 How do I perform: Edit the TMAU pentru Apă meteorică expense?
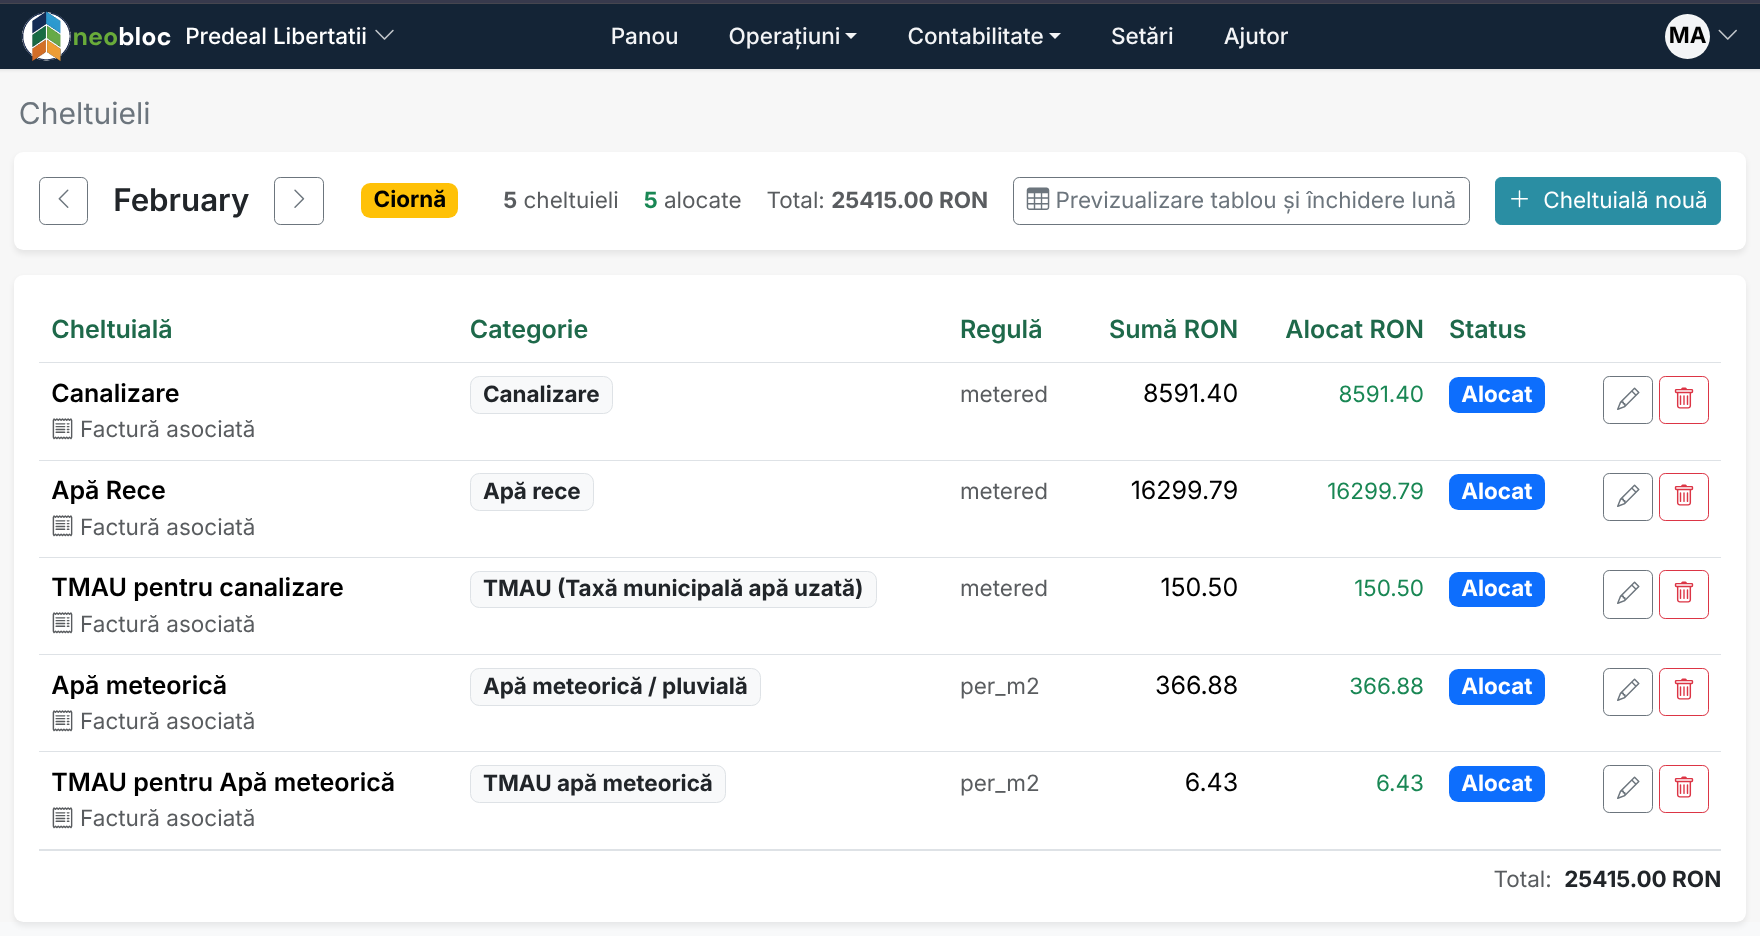(x=1628, y=789)
